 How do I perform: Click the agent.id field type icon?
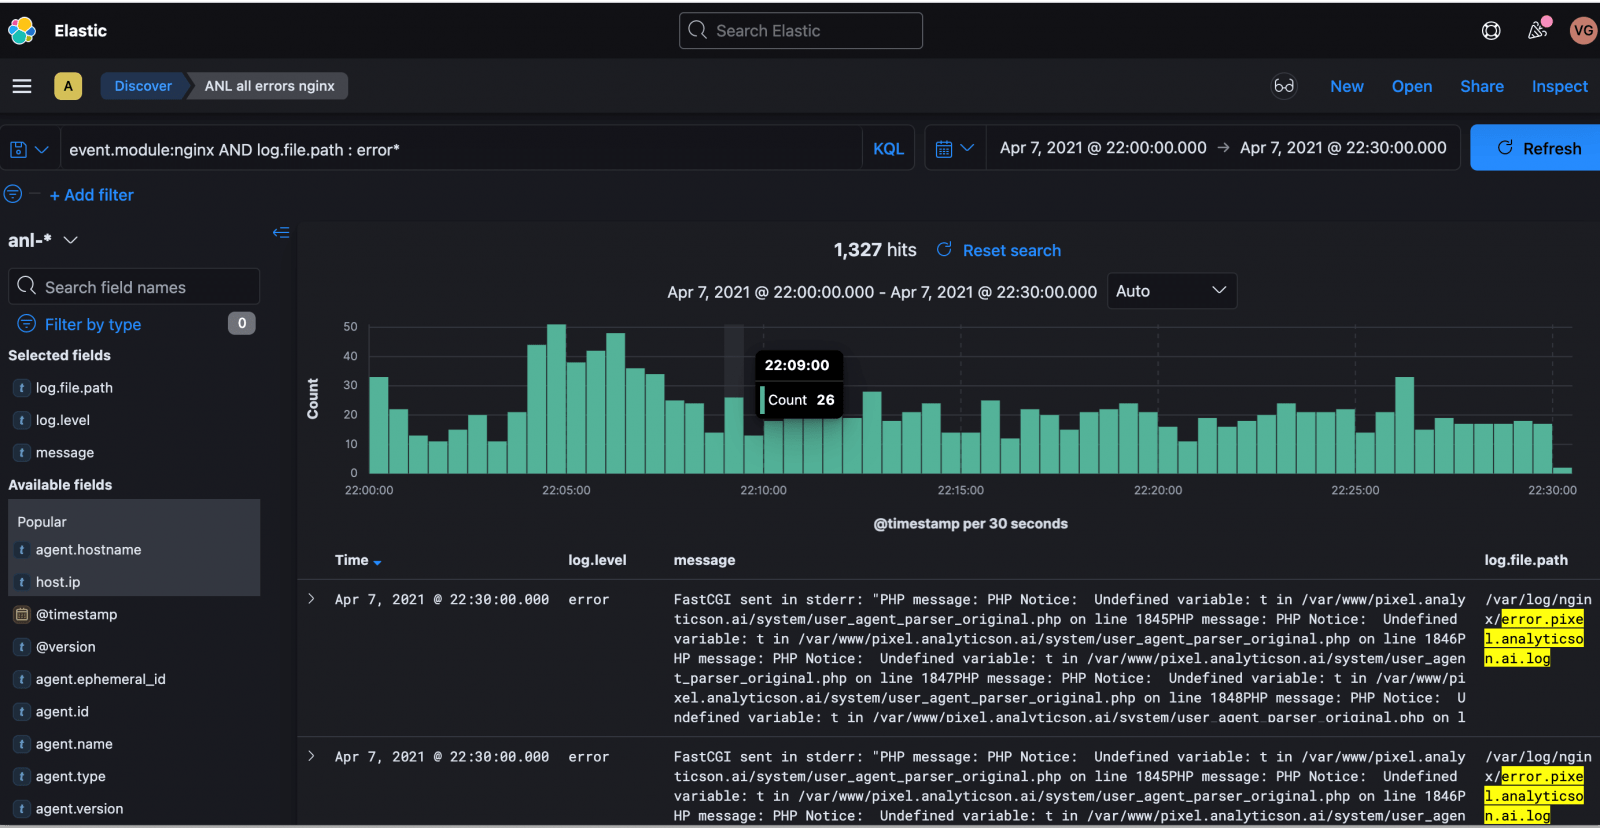(21, 712)
